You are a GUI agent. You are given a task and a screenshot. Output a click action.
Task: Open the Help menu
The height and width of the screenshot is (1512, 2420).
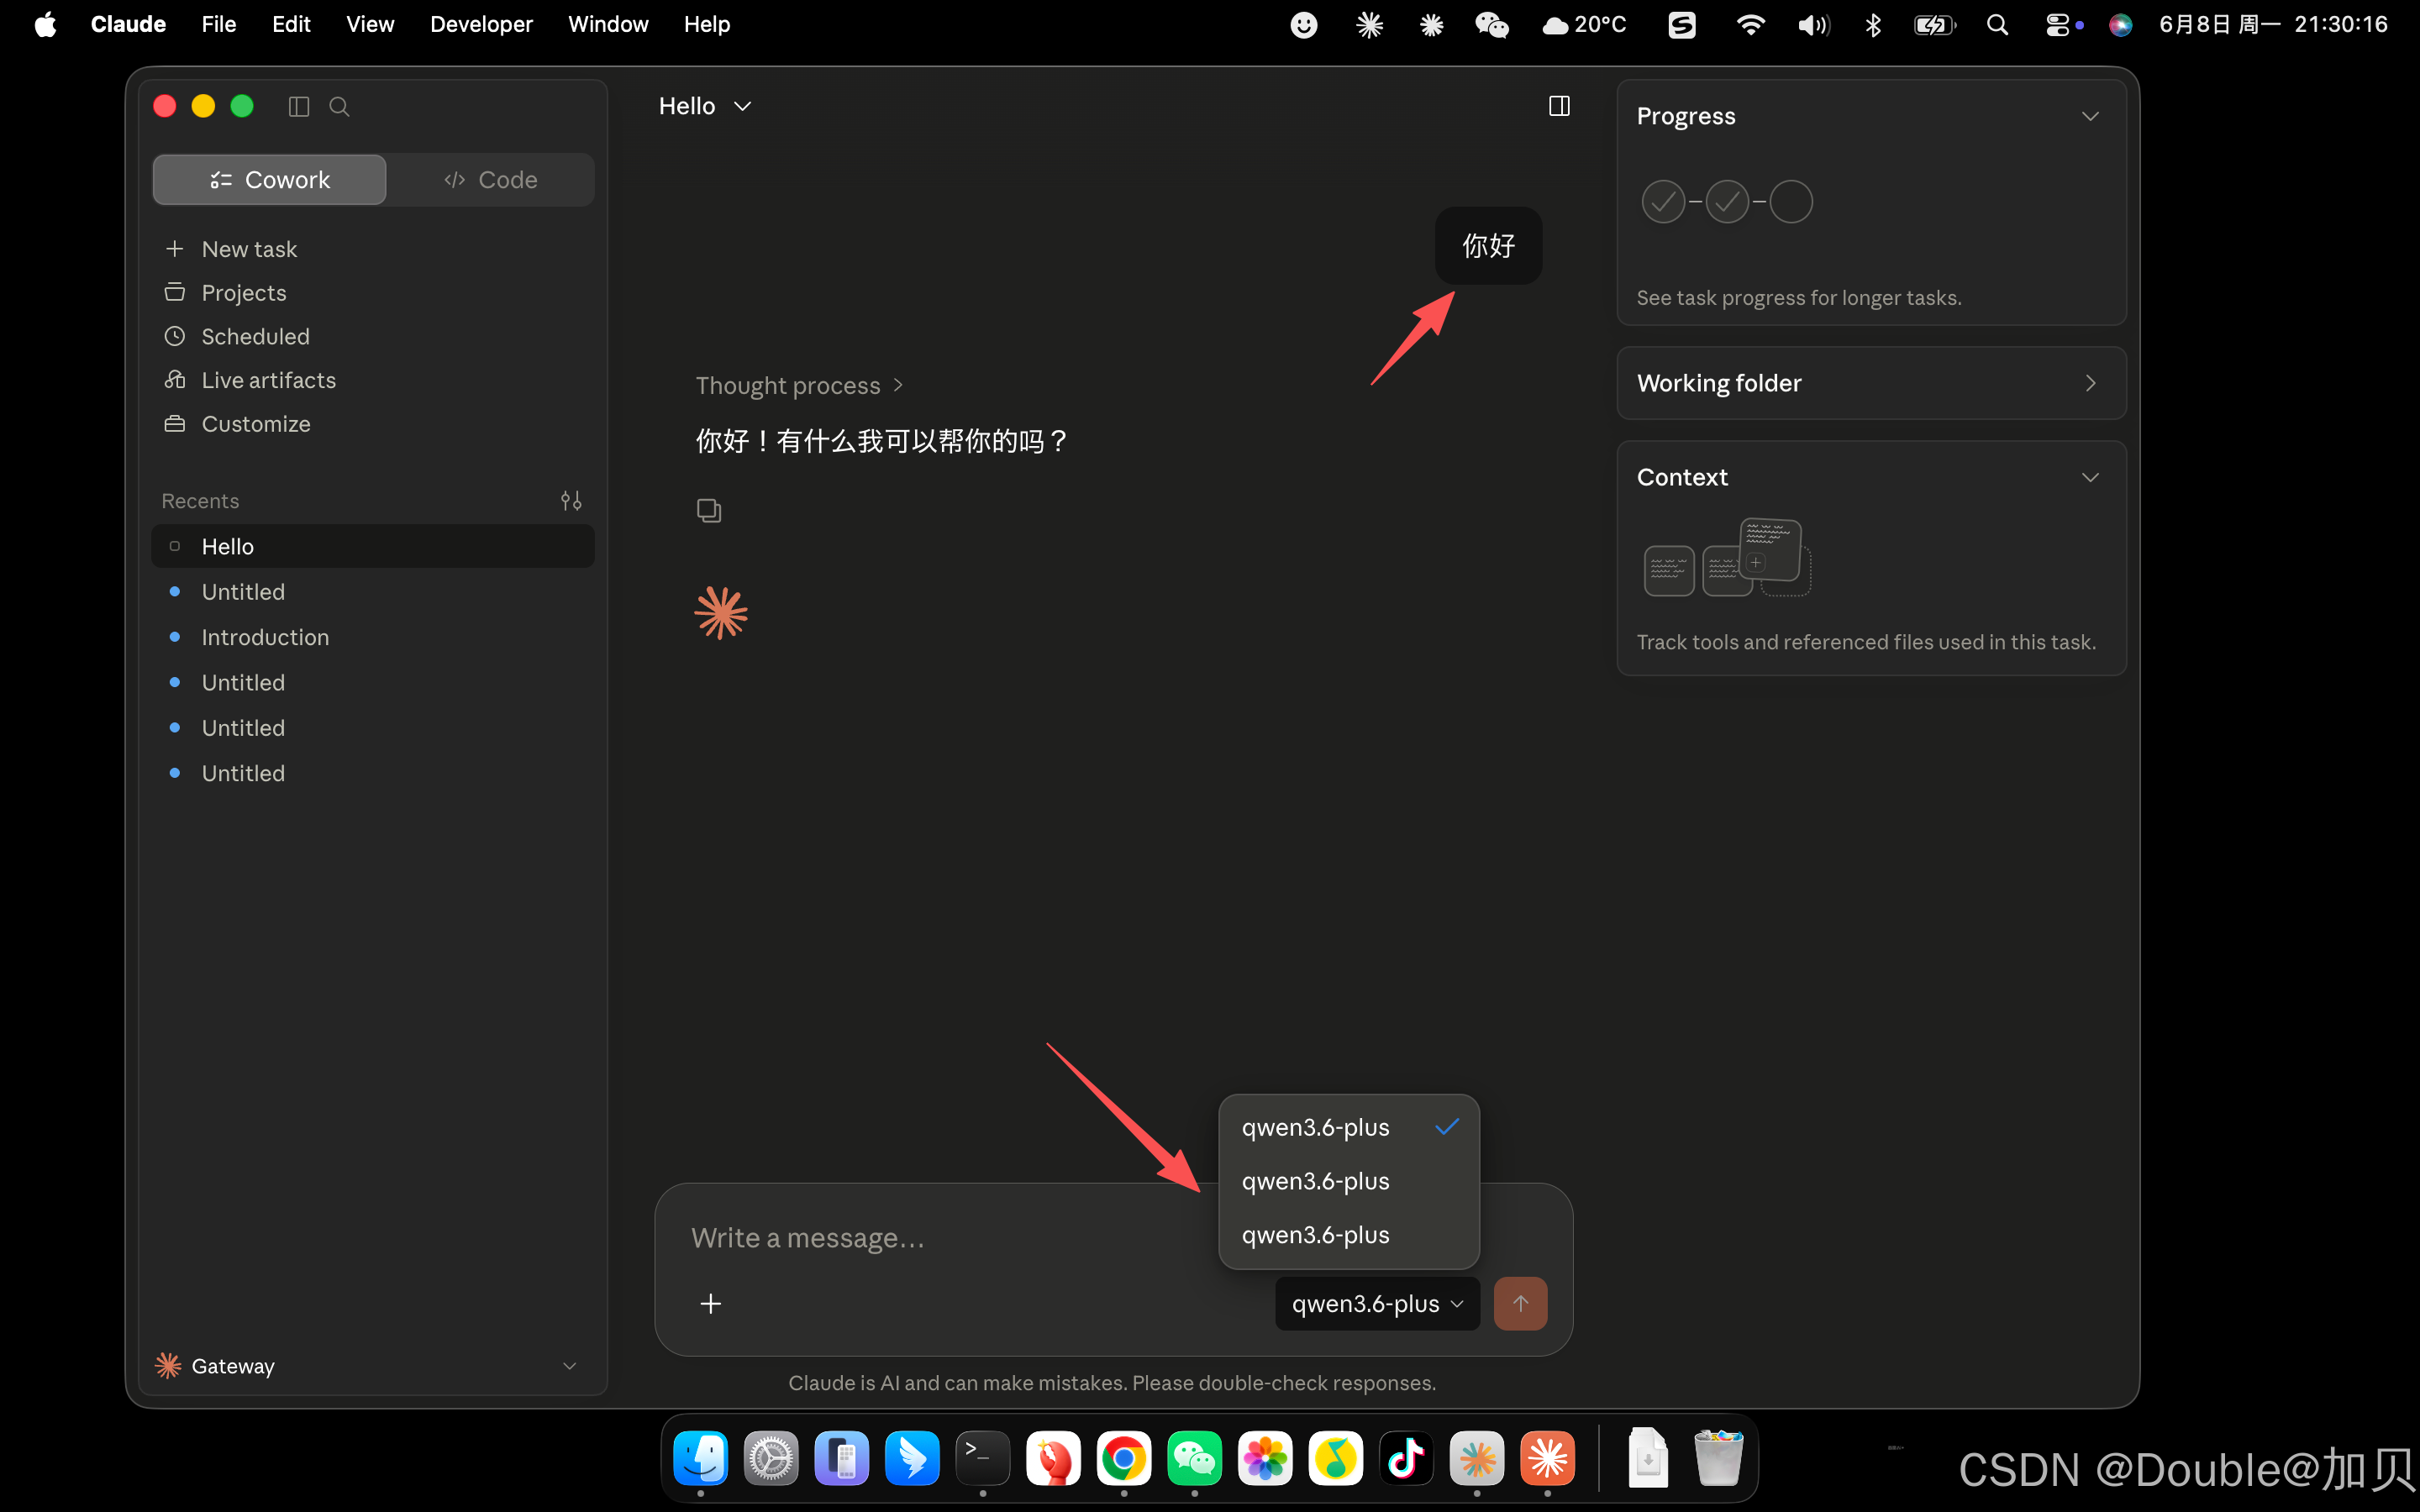pos(707,25)
